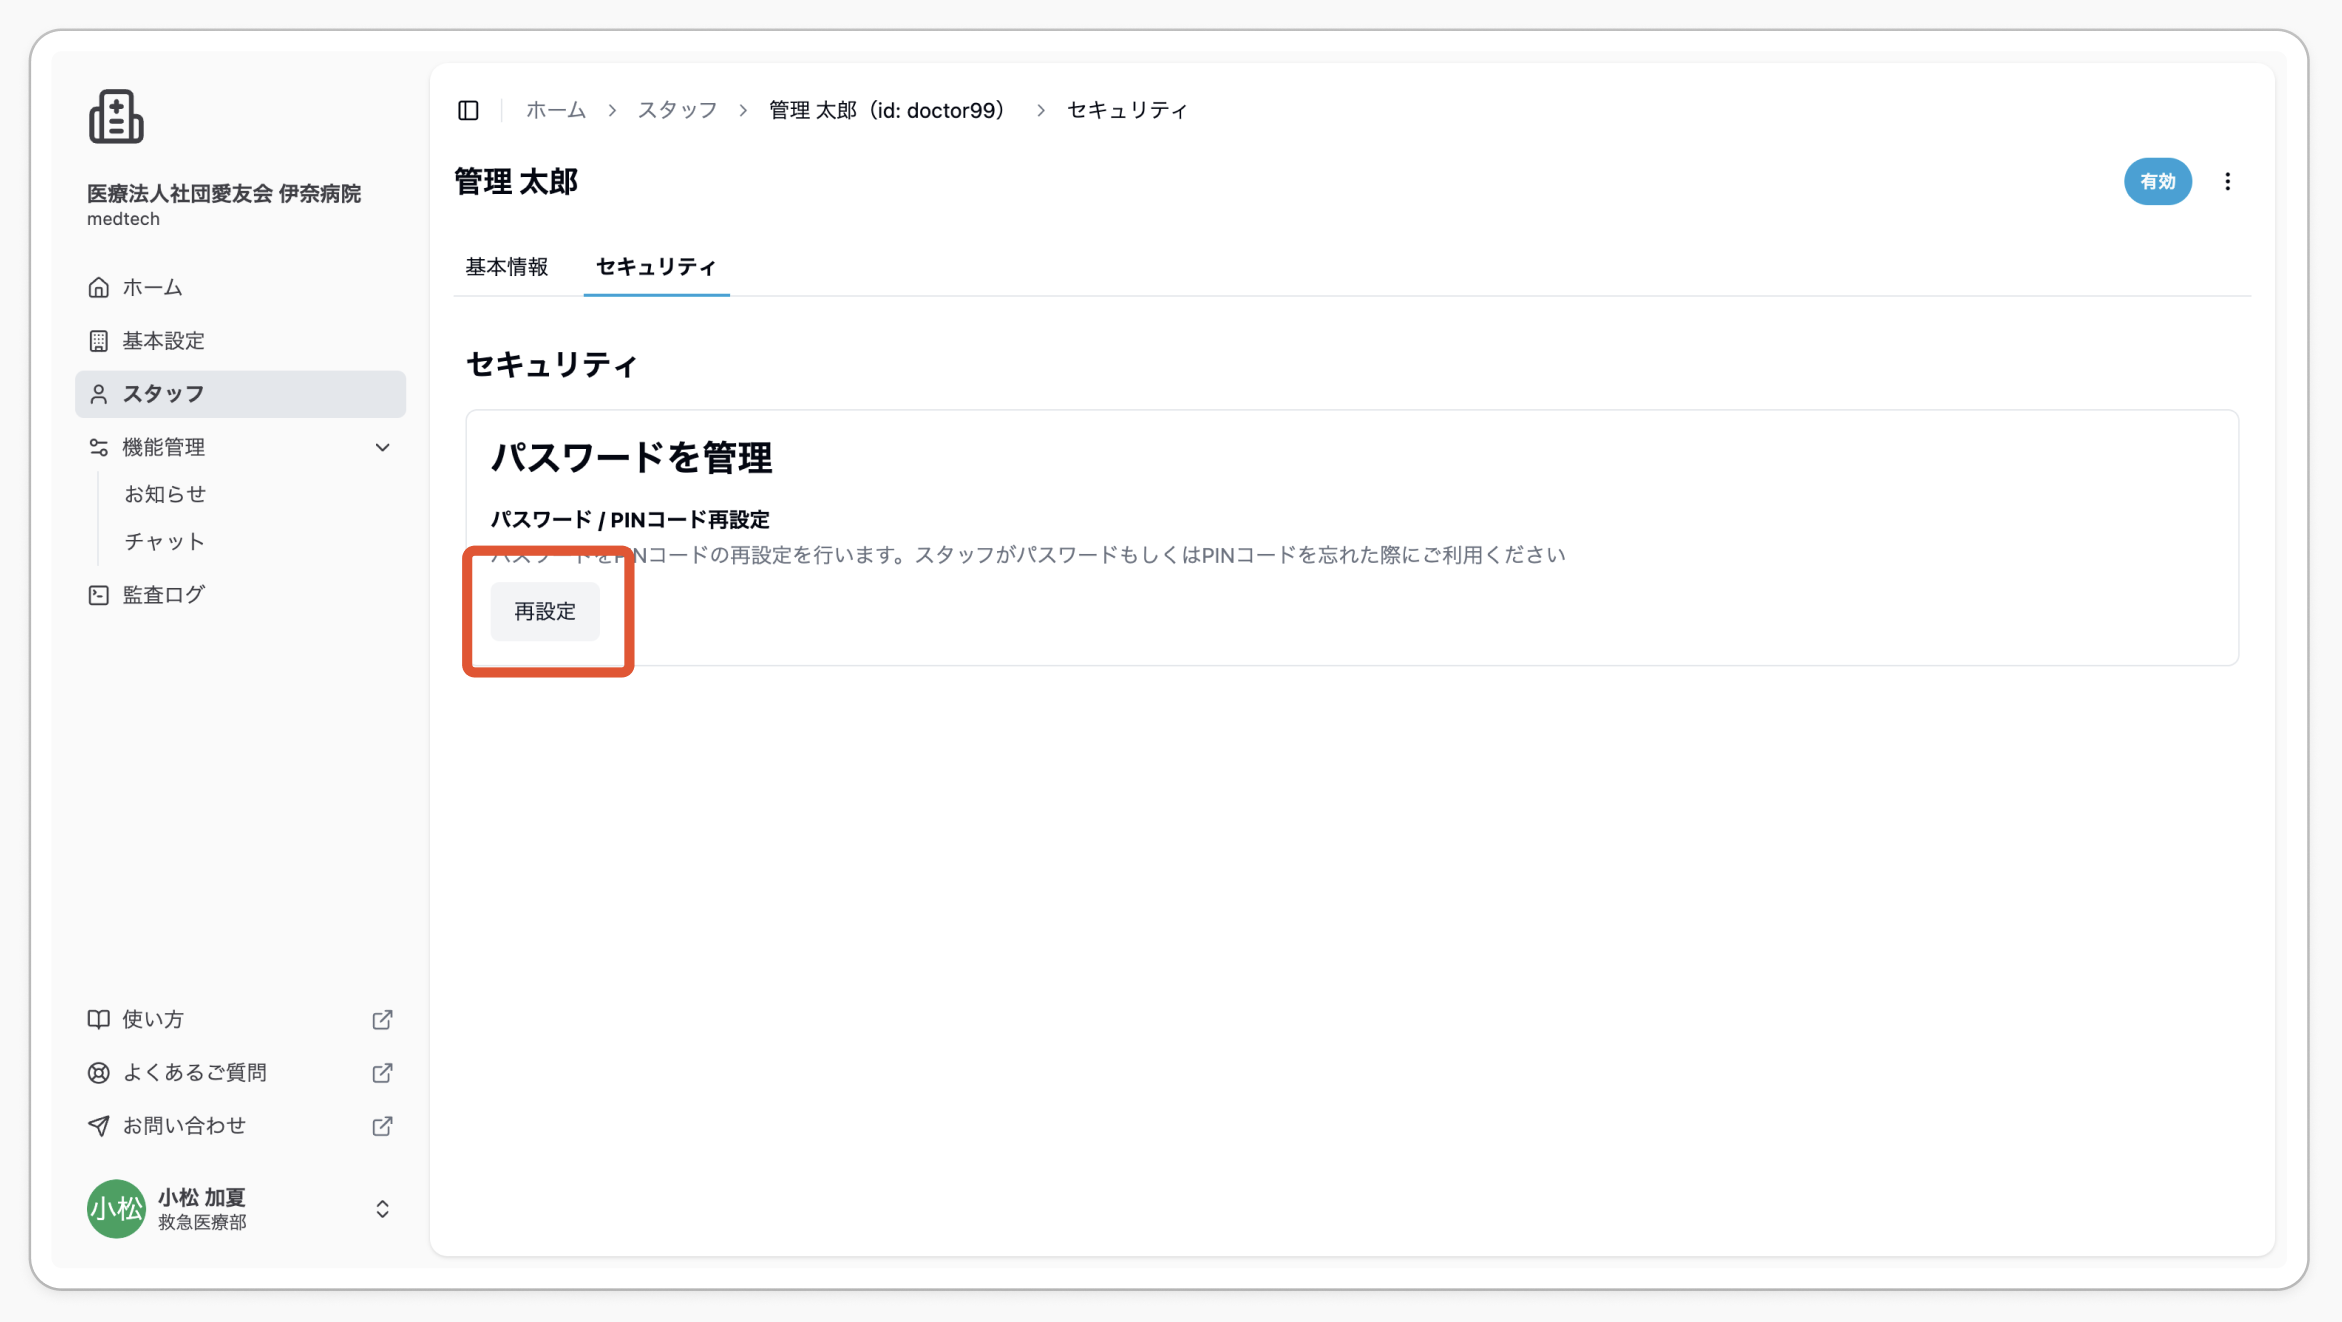
Task: Click the medtech label
Action: (123, 219)
